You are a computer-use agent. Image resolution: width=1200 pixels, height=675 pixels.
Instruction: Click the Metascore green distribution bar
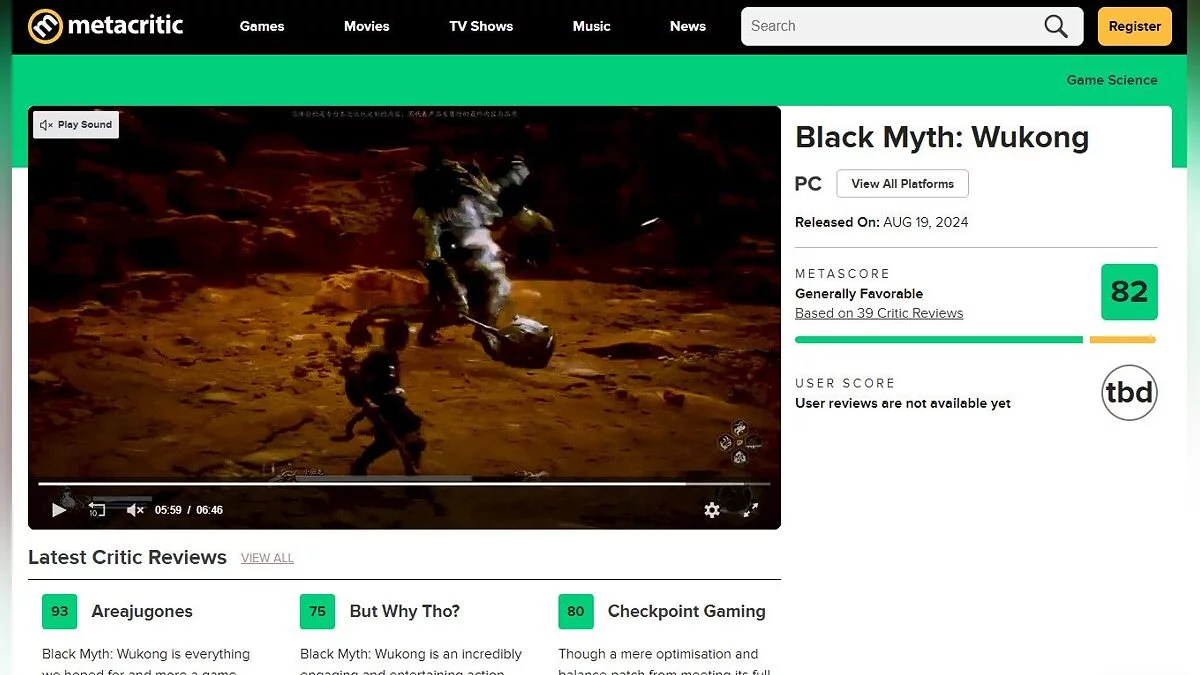pyautogui.click(x=938, y=340)
